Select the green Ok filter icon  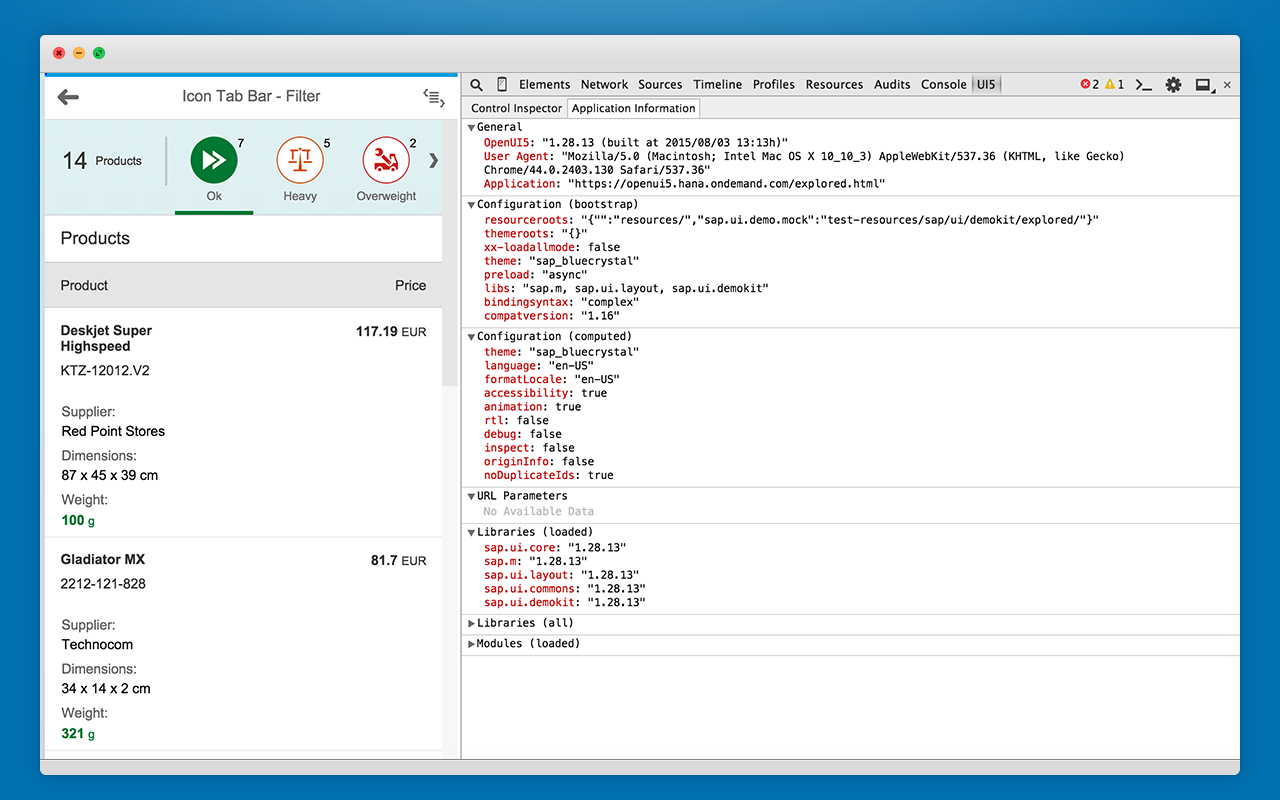click(x=213, y=160)
